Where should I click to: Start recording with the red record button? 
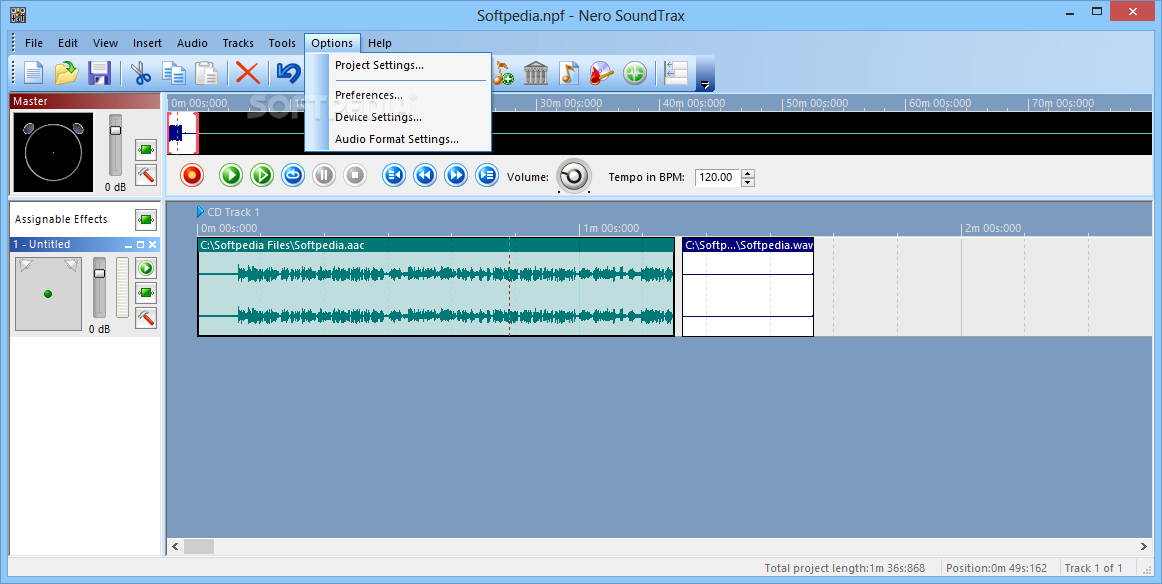tap(192, 175)
